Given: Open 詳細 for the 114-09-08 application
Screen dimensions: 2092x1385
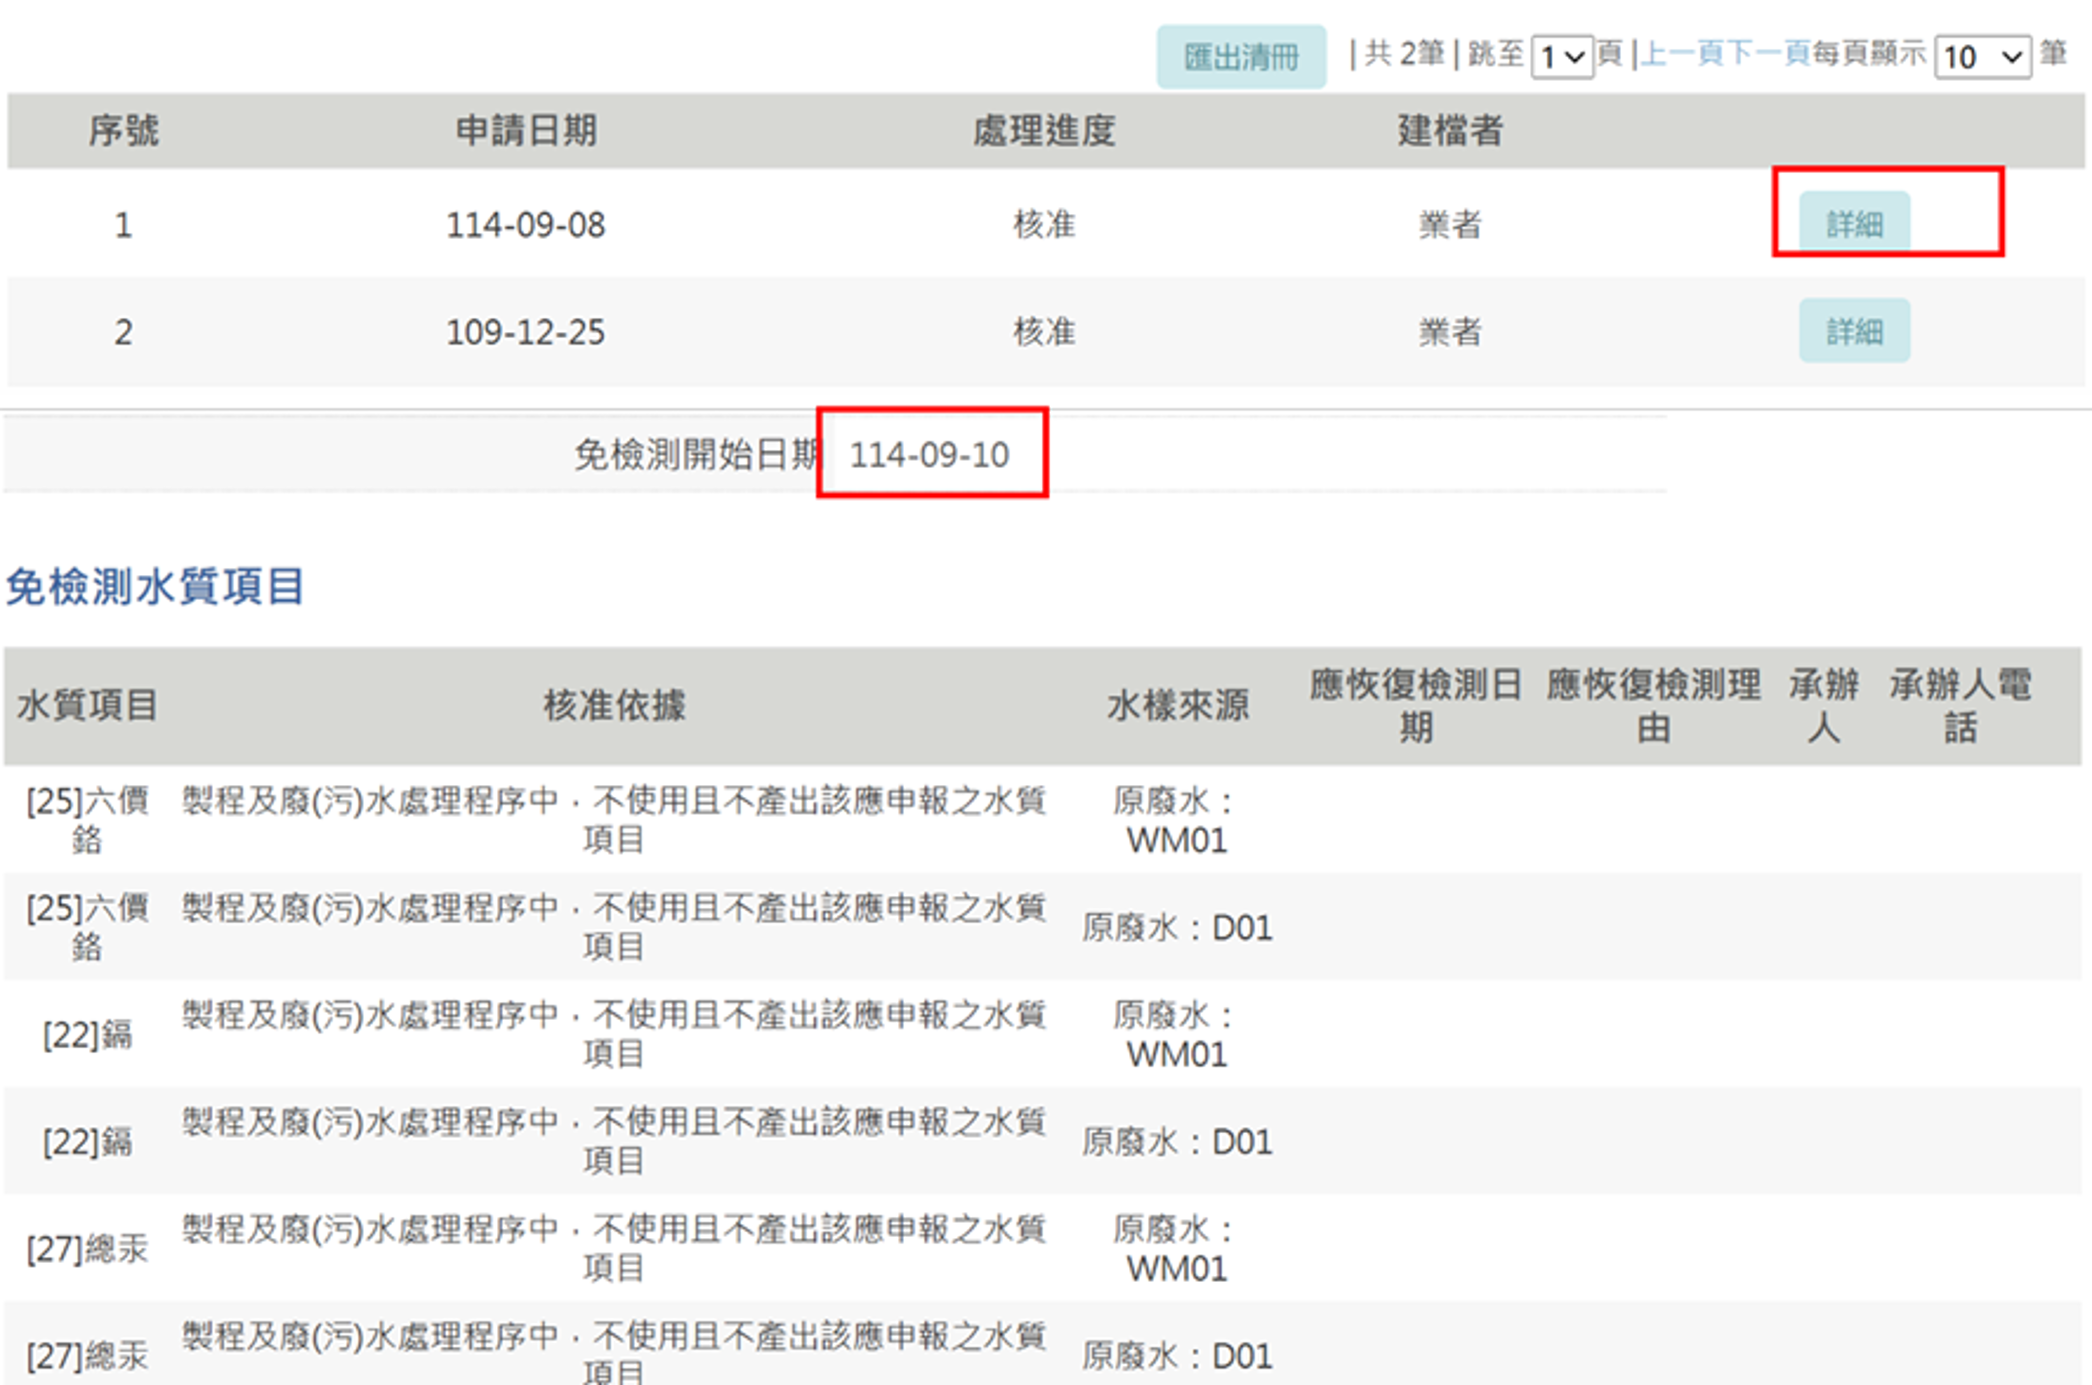Looking at the screenshot, I should click(1854, 222).
